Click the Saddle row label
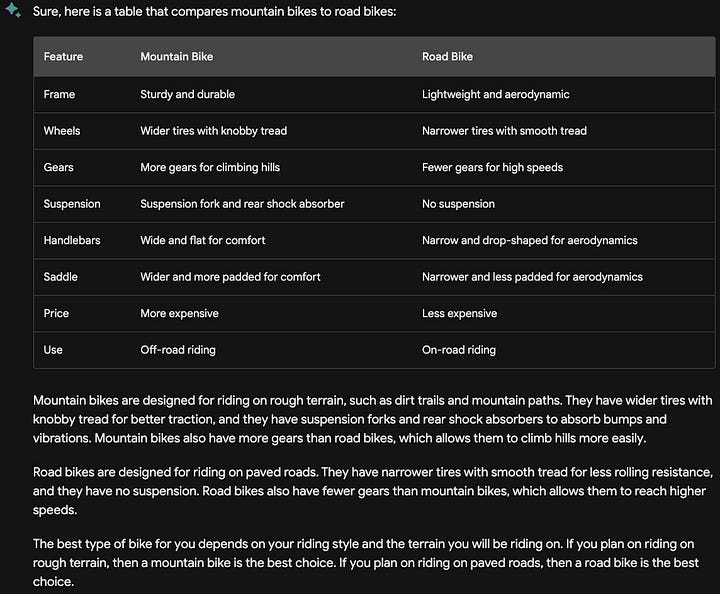This screenshot has height=594, width=720. (61, 277)
